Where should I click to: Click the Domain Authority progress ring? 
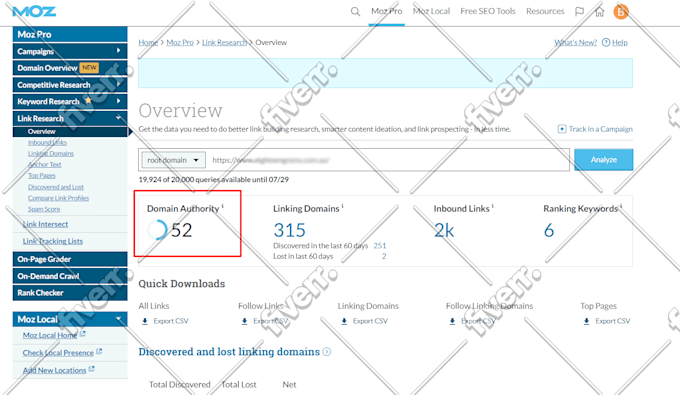click(x=157, y=230)
